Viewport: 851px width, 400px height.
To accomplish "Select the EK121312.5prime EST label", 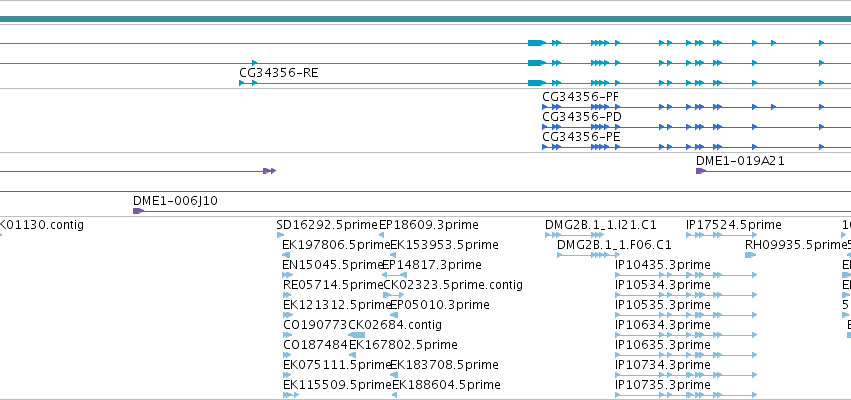I will [x=337, y=306].
